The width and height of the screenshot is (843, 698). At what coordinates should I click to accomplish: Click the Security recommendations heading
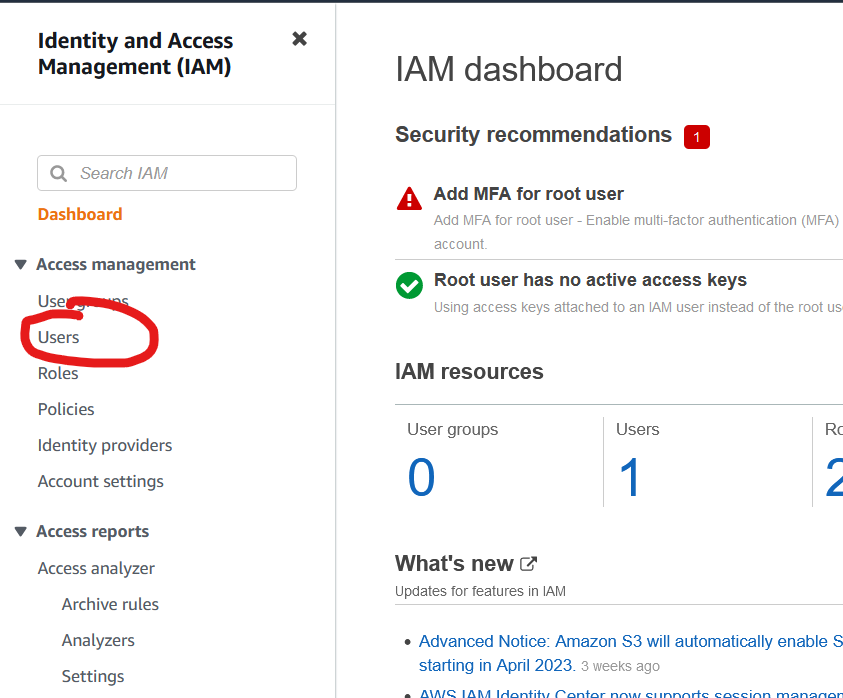533,134
